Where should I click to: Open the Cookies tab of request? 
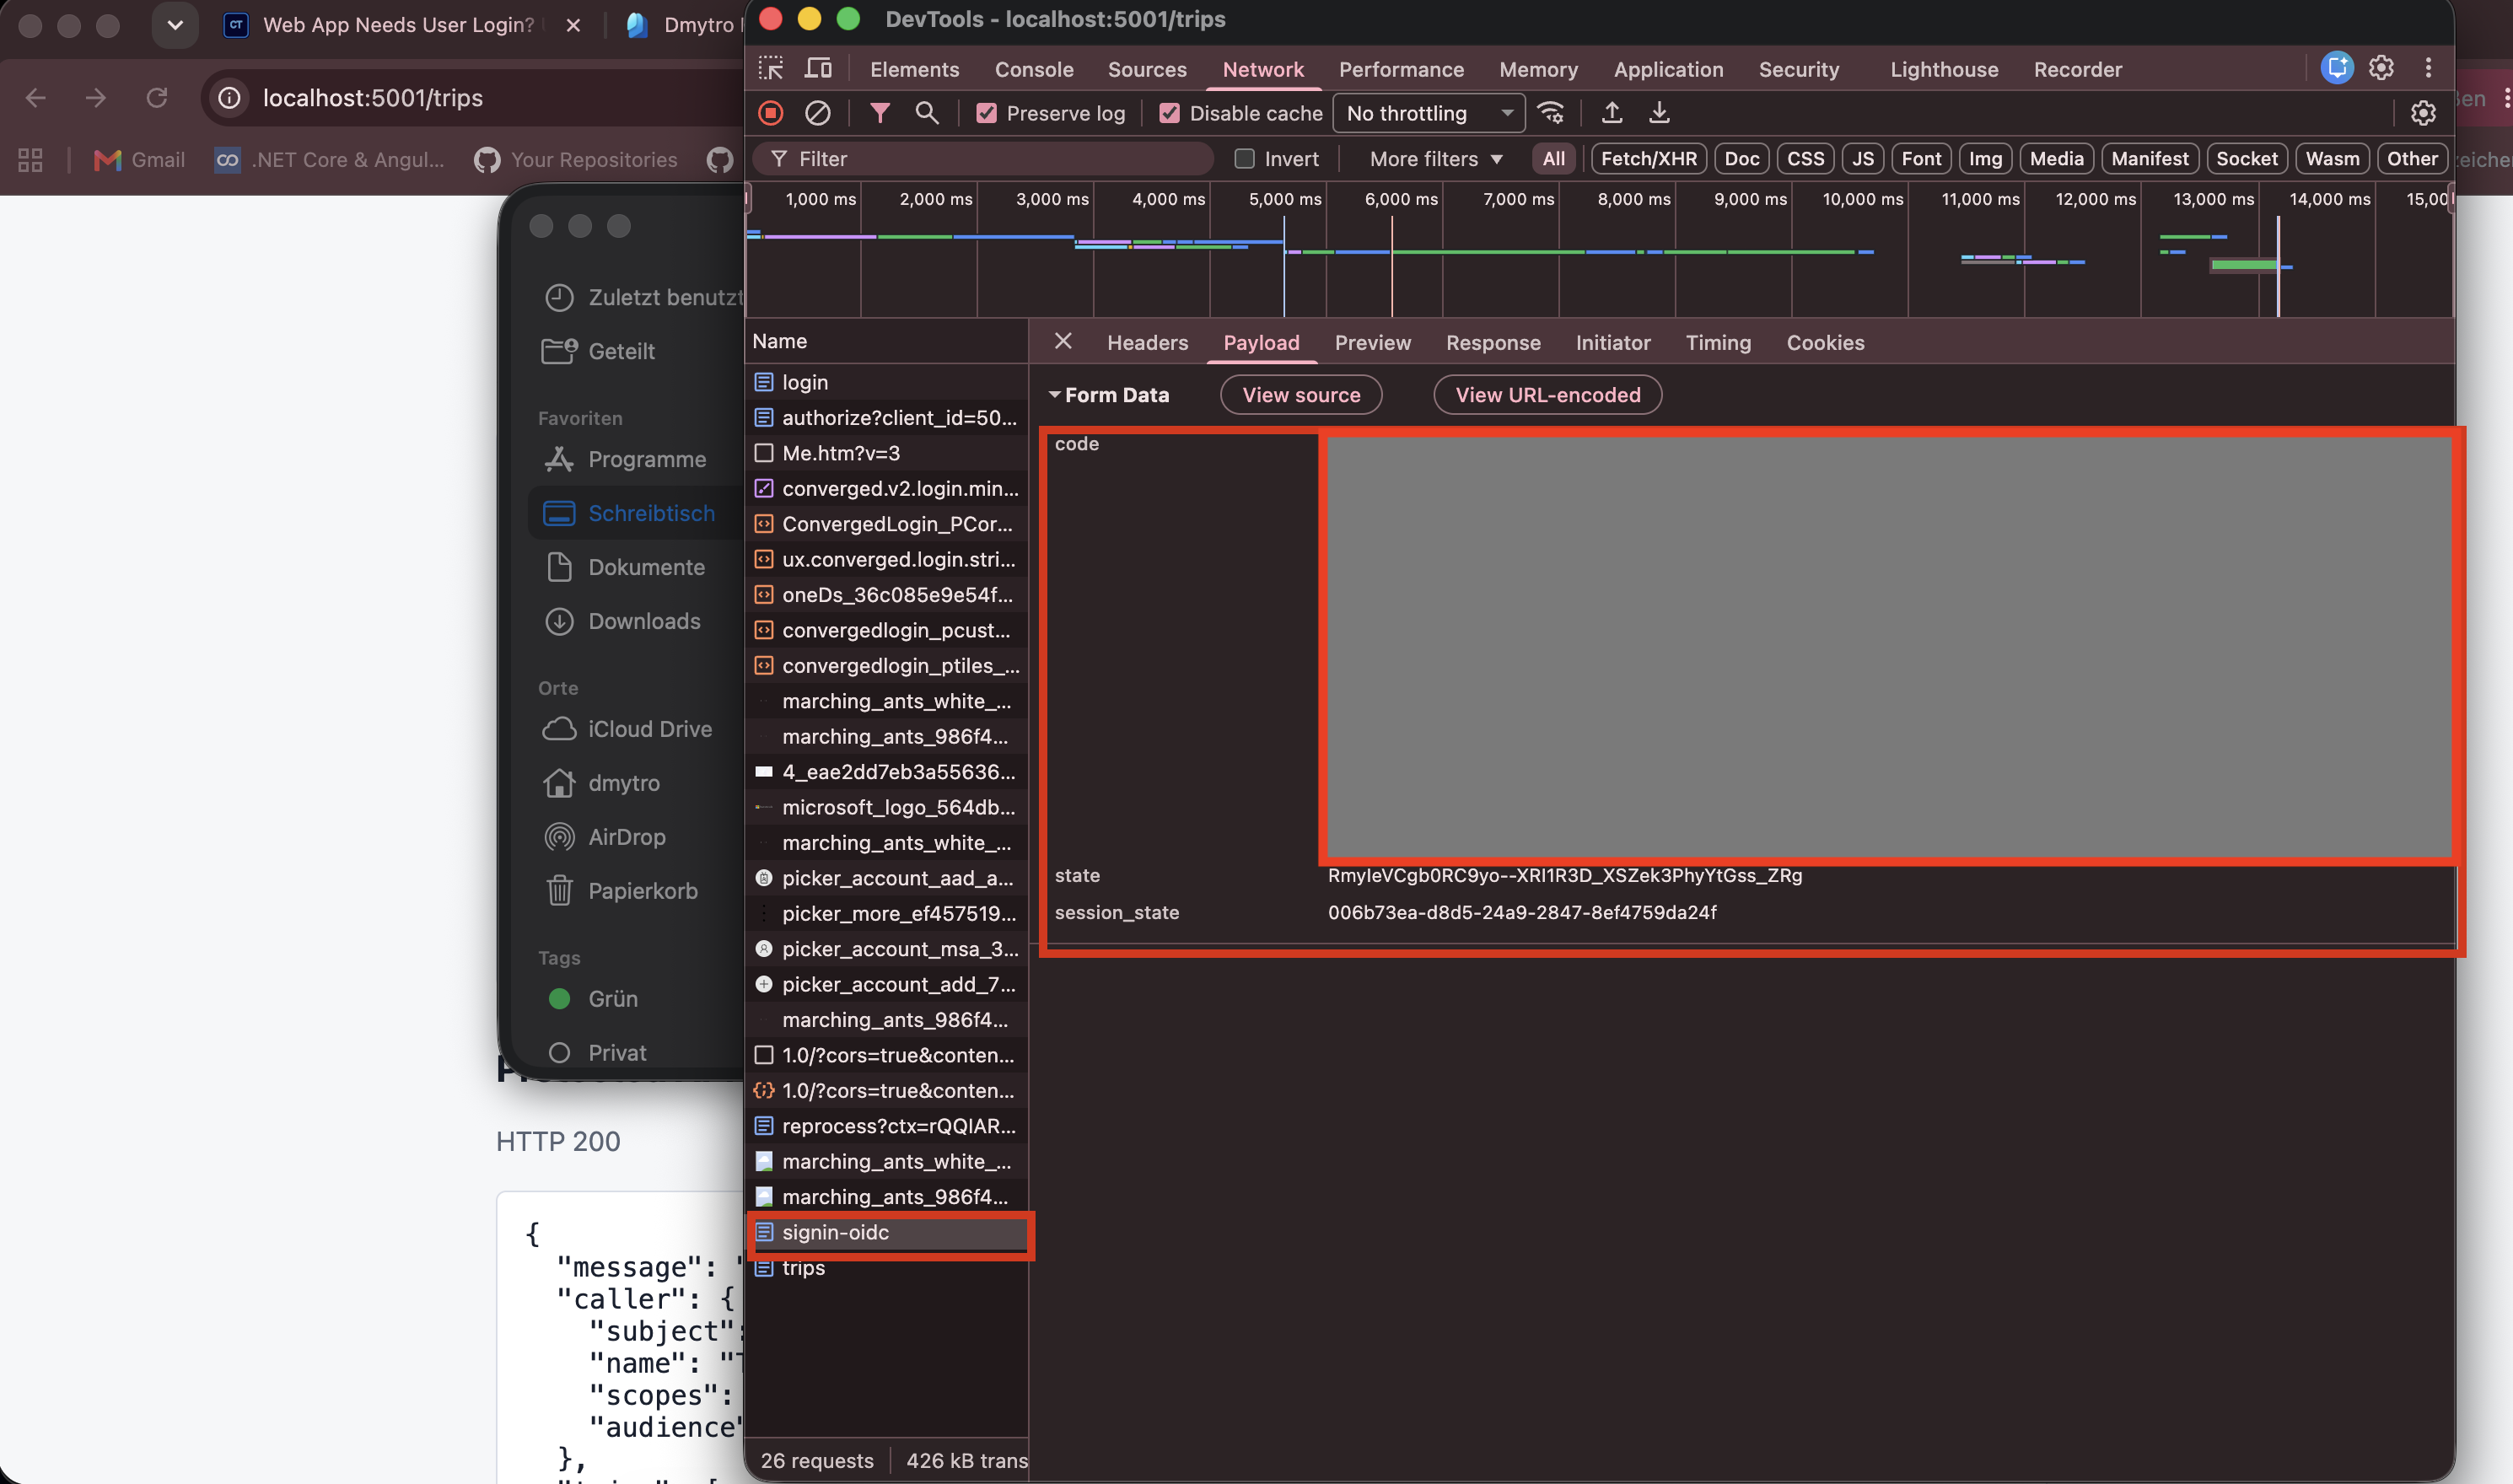1825,343
